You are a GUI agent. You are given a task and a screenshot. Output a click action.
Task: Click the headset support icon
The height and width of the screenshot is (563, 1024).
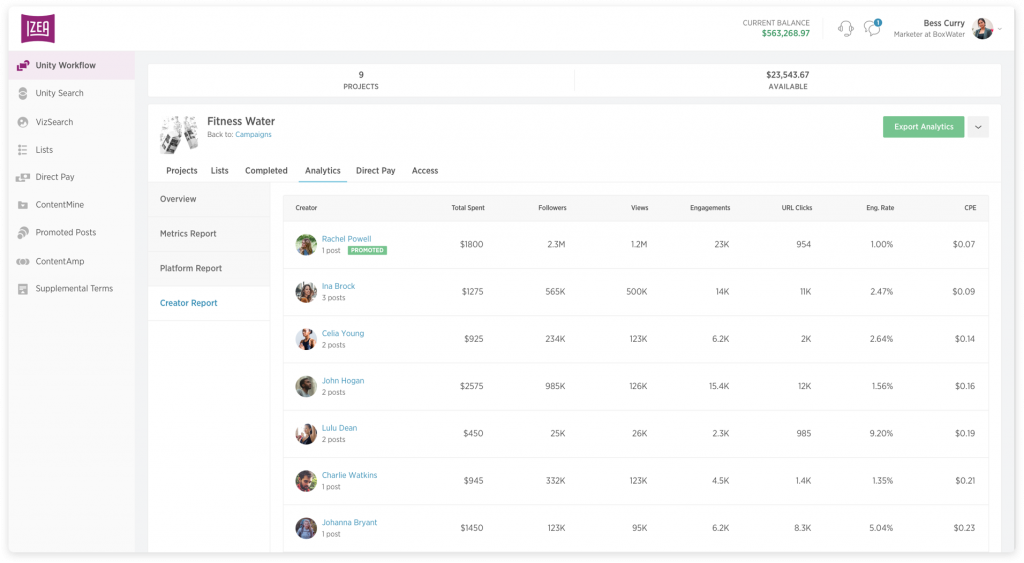[846, 28]
